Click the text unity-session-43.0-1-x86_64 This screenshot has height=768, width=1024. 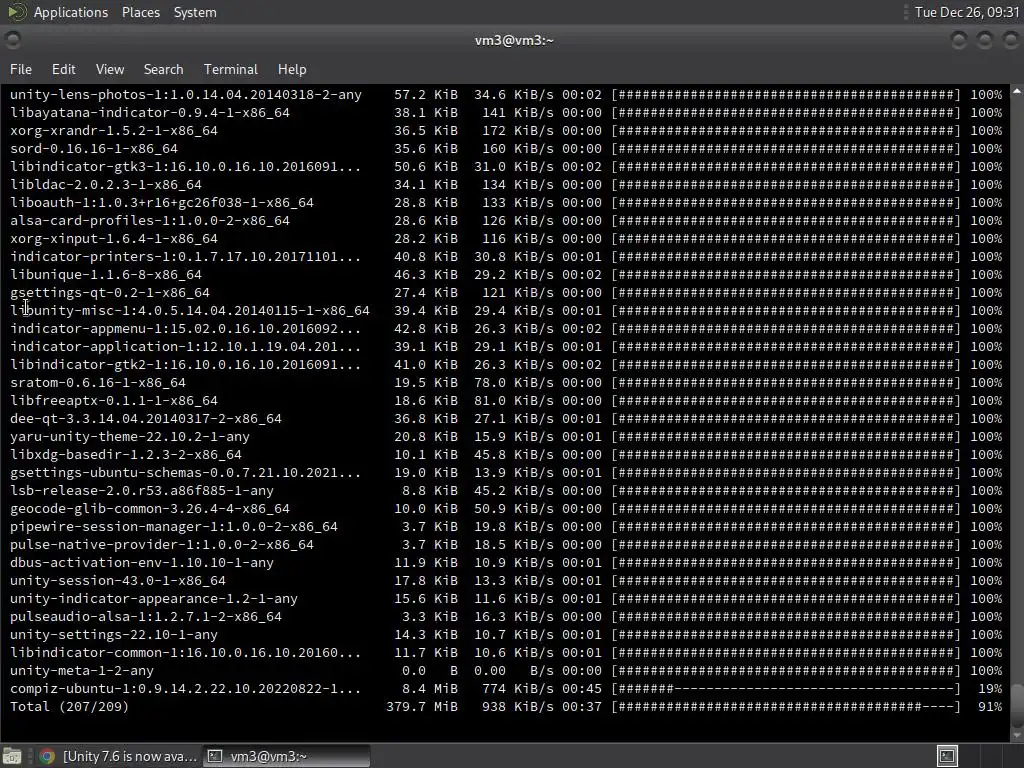(118, 581)
